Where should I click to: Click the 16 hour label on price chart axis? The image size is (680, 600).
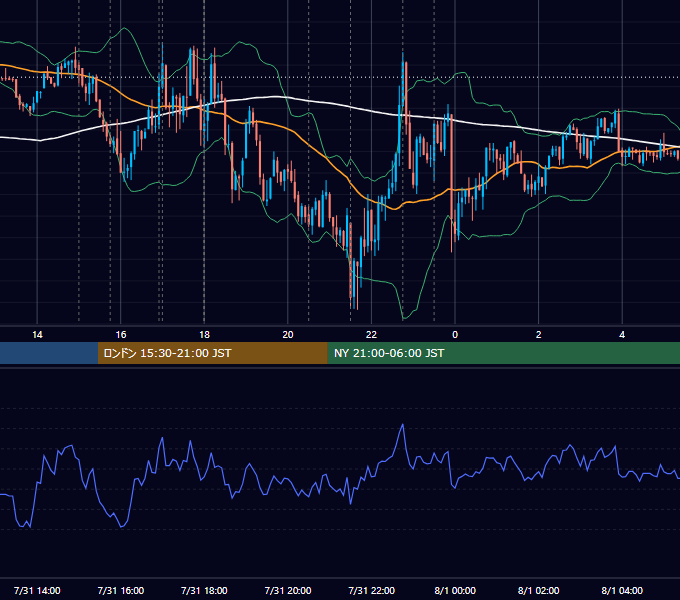(x=121, y=335)
